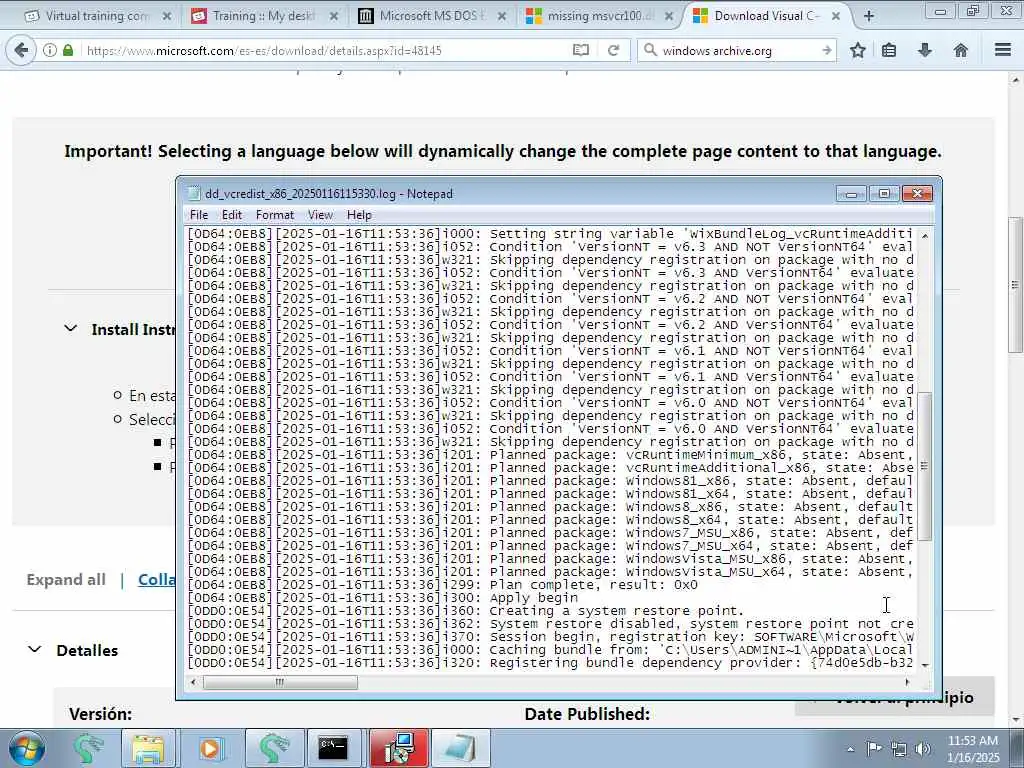The image size is (1024, 768).
Task: Close the Microsoft MS DOS tab
Action: click(x=502, y=16)
